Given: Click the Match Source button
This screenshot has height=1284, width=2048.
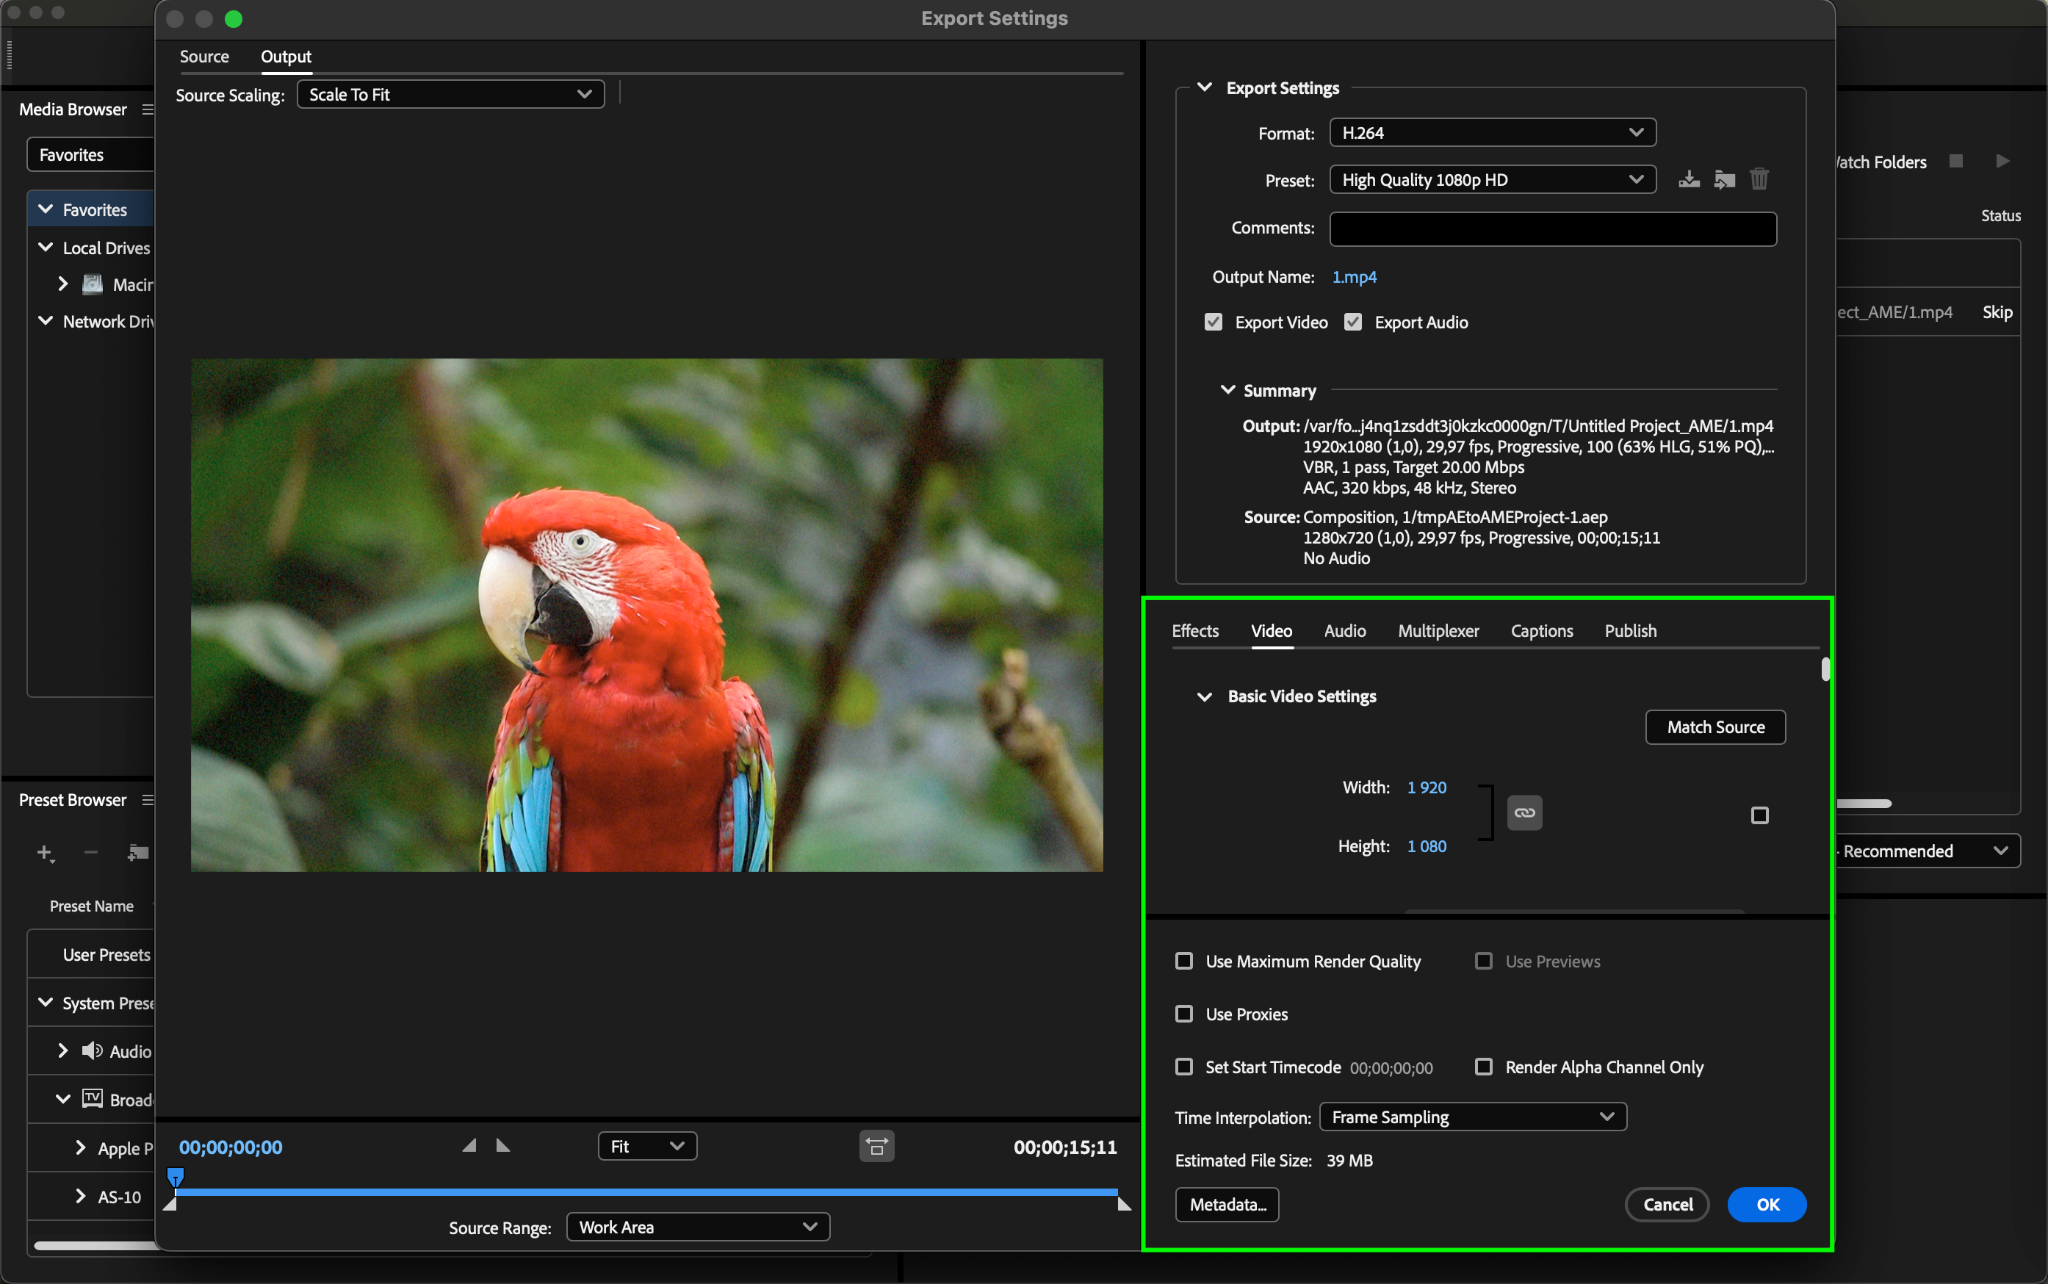Looking at the screenshot, I should pos(1715,727).
